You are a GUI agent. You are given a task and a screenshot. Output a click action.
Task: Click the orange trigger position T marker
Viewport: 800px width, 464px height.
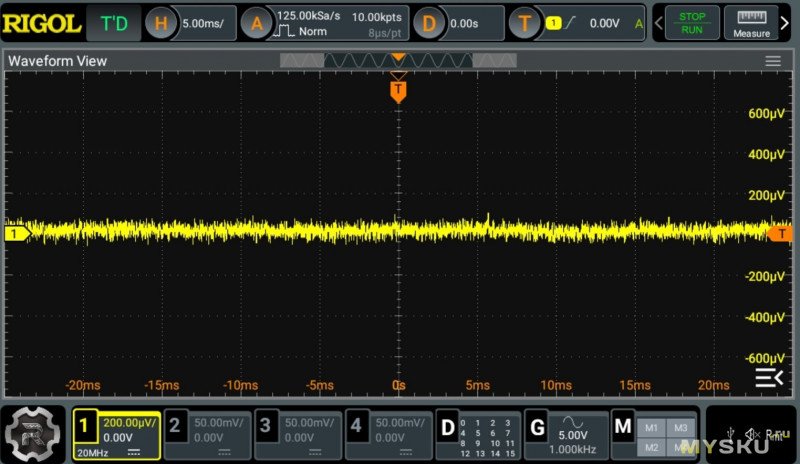coord(398,91)
